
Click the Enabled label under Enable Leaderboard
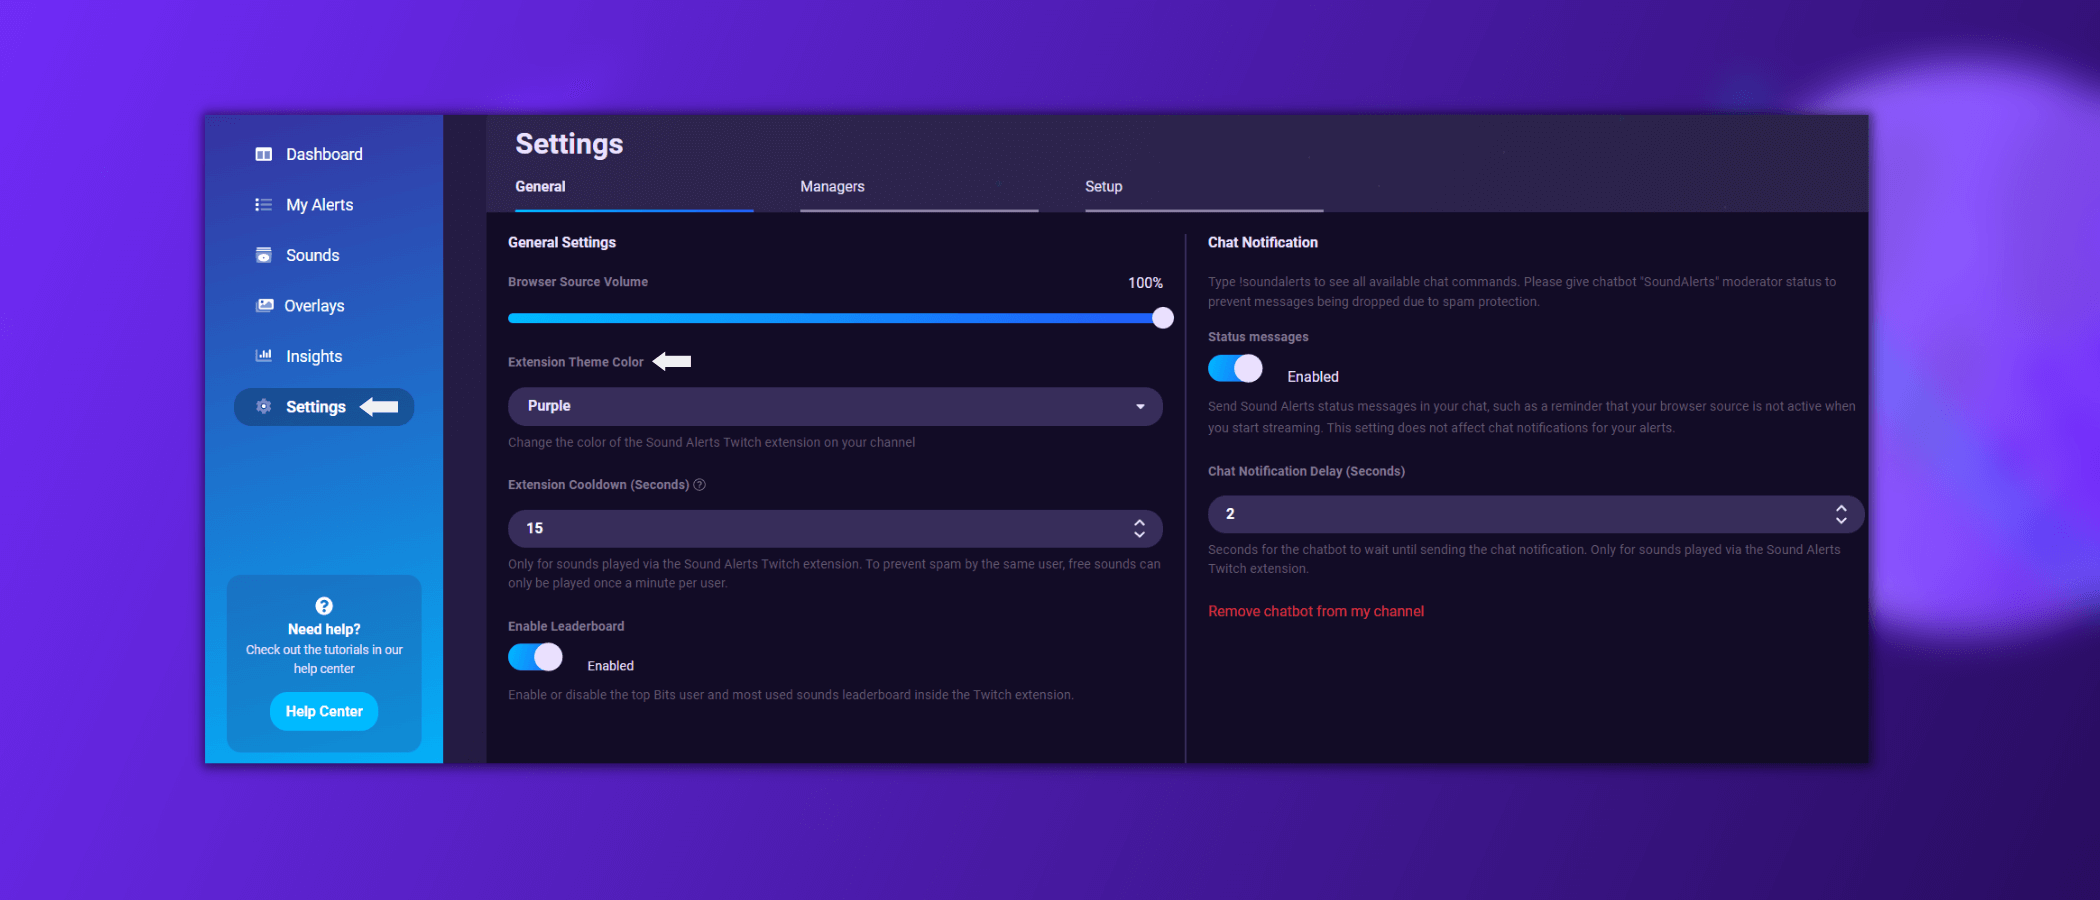pos(611,666)
